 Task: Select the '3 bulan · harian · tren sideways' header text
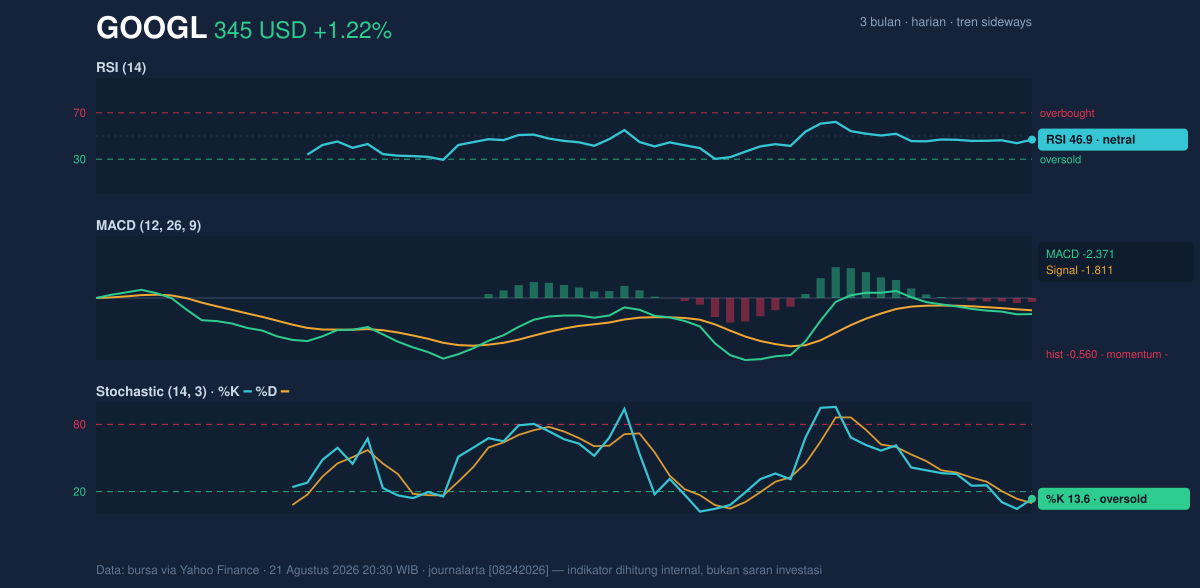[945, 22]
